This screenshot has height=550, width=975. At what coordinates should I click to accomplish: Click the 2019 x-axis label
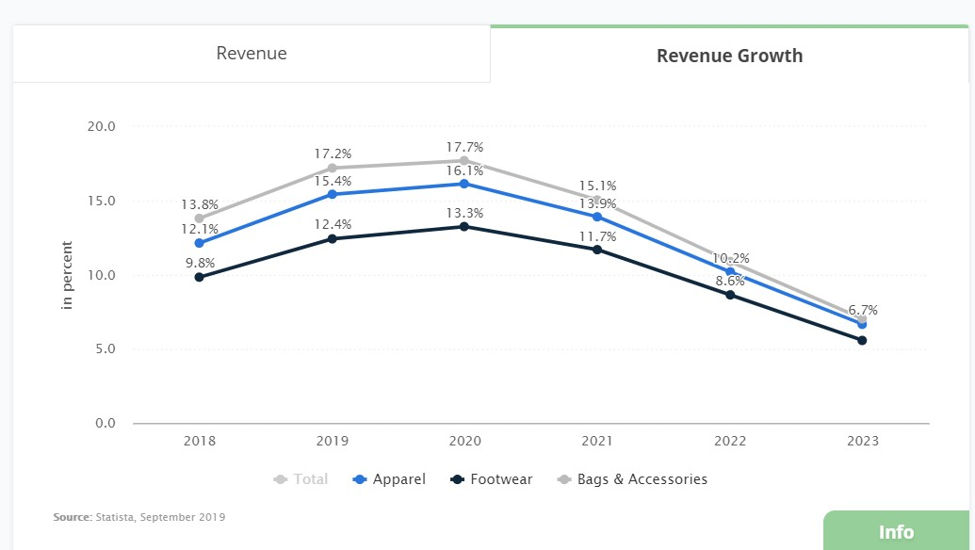coord(332,441)
